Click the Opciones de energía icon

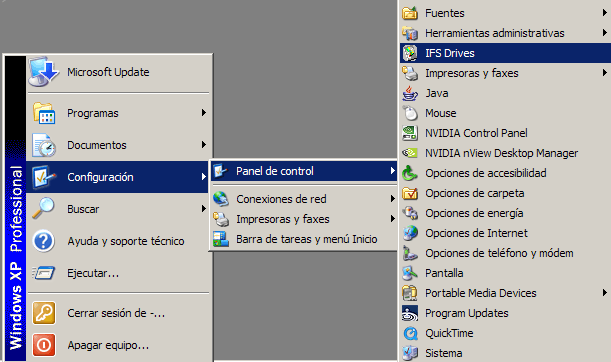point(410,213)
